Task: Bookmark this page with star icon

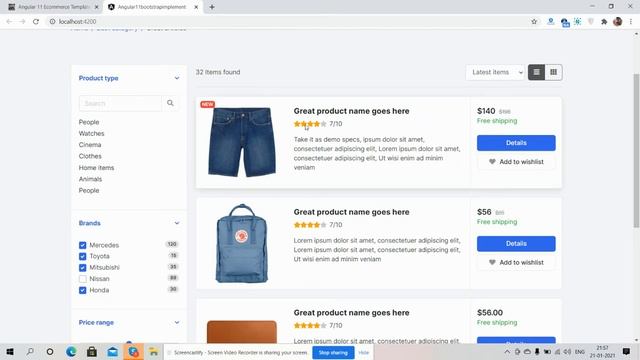Action: pos(534,22)
